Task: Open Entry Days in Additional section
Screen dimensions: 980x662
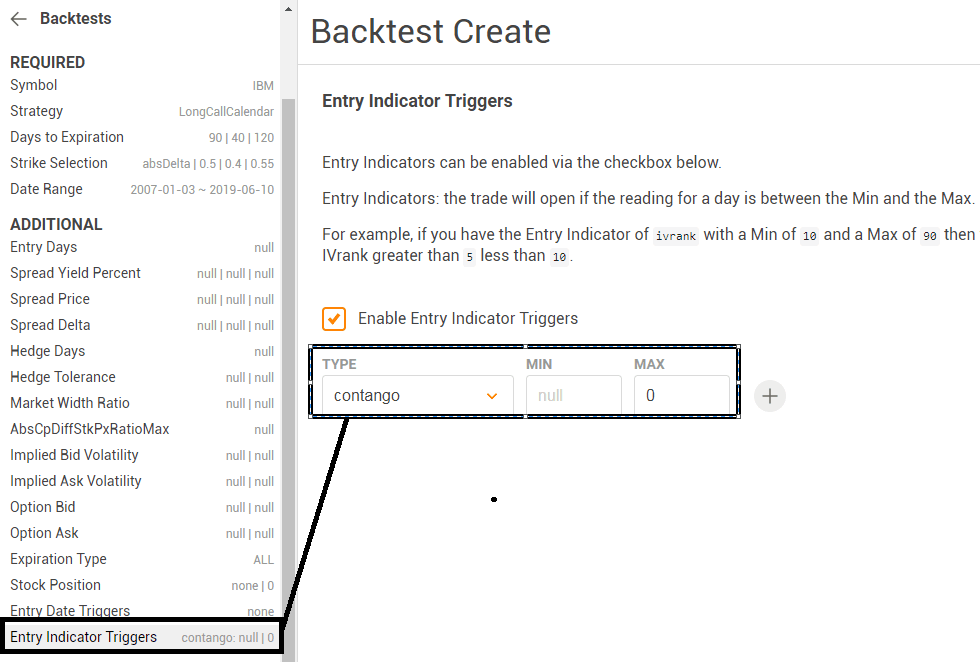Action: click(x=142, y=247)
